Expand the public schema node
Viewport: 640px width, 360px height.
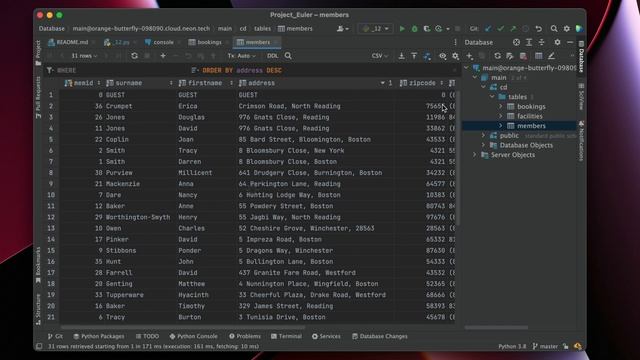pos(483,135)
